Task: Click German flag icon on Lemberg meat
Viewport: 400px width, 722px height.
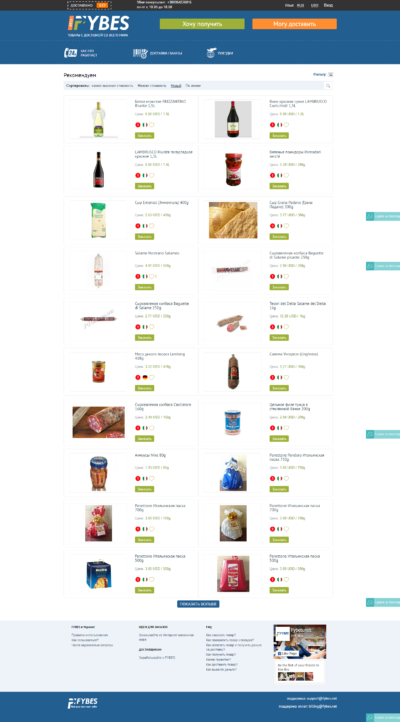Action: (x=145, y=378)
